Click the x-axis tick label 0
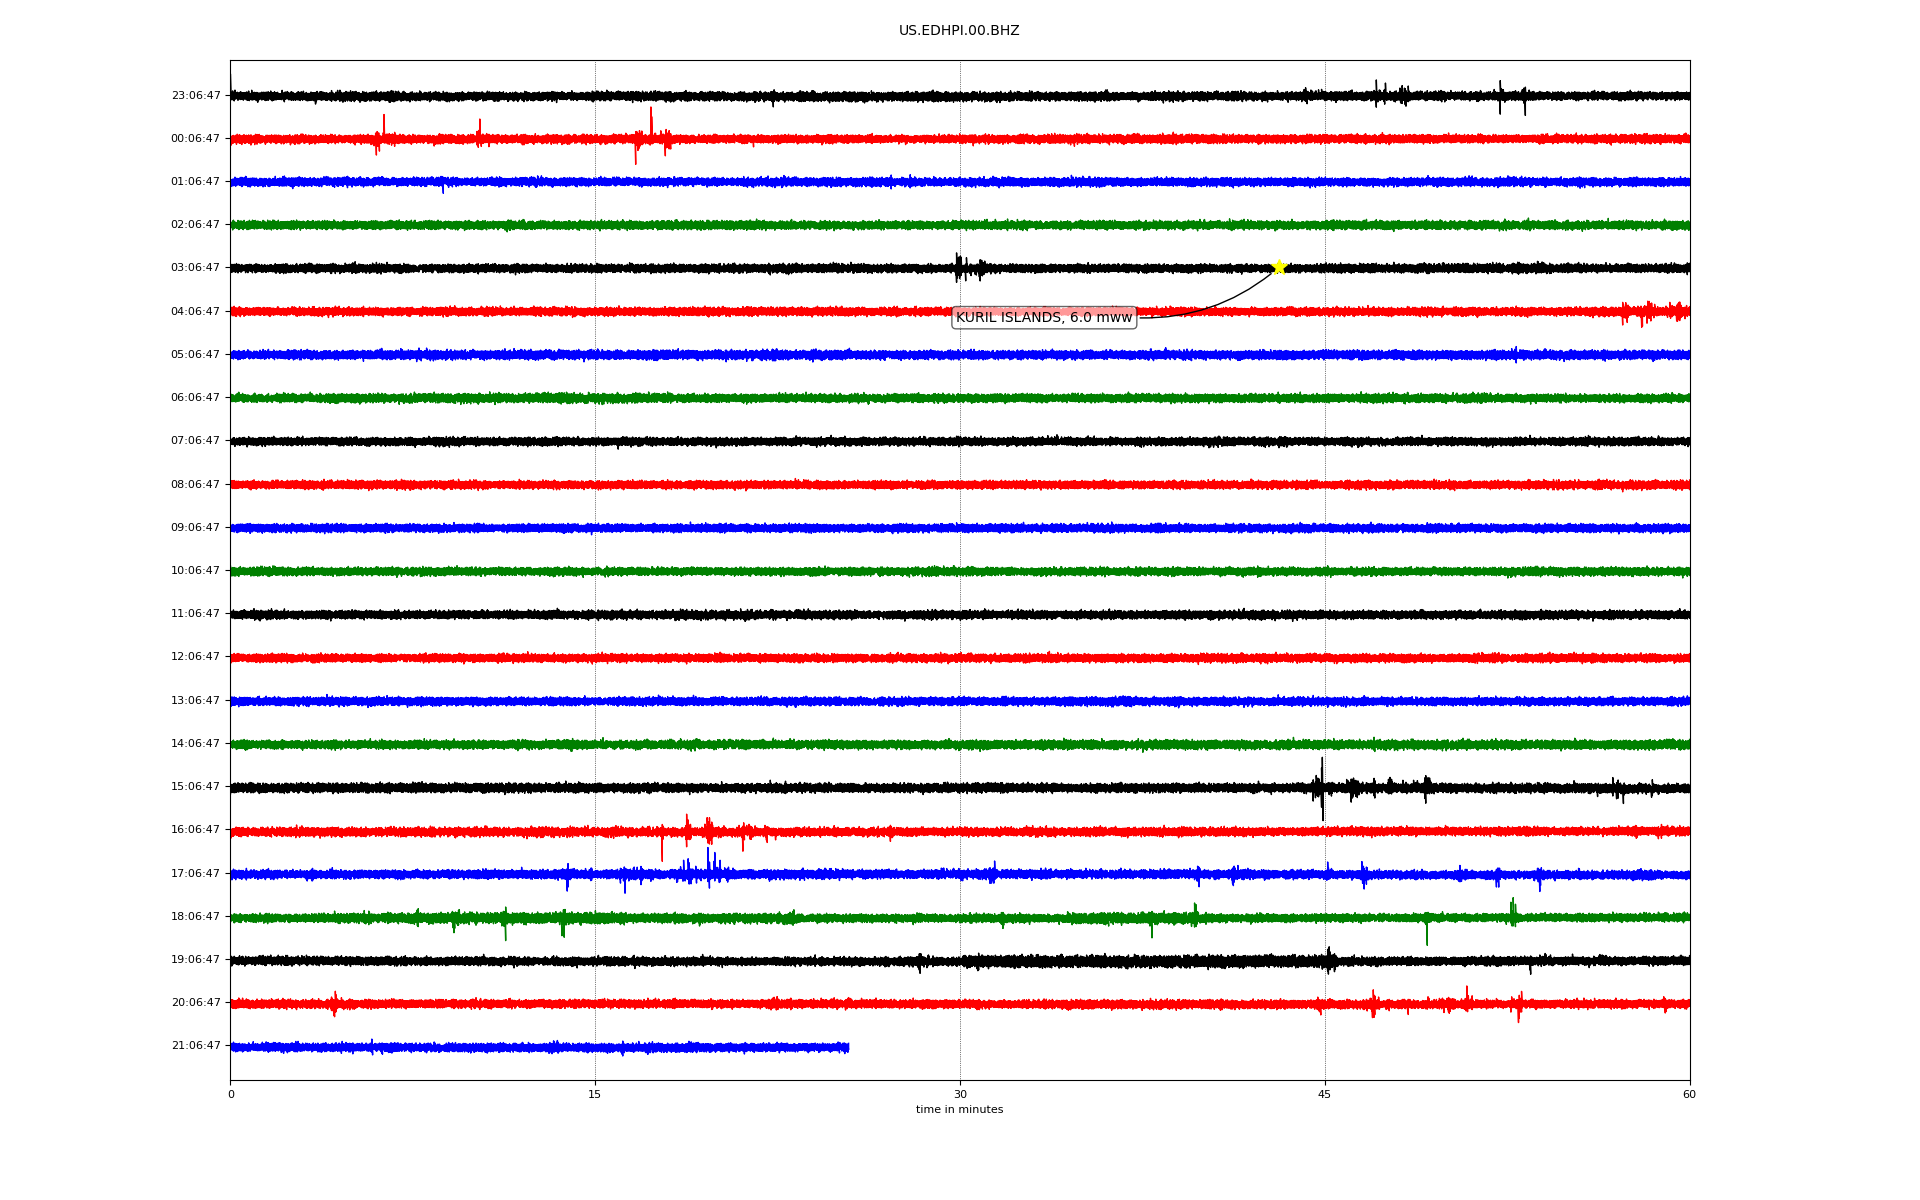This screenshot has height=1200, width=1920. (x=231, y=1095)
